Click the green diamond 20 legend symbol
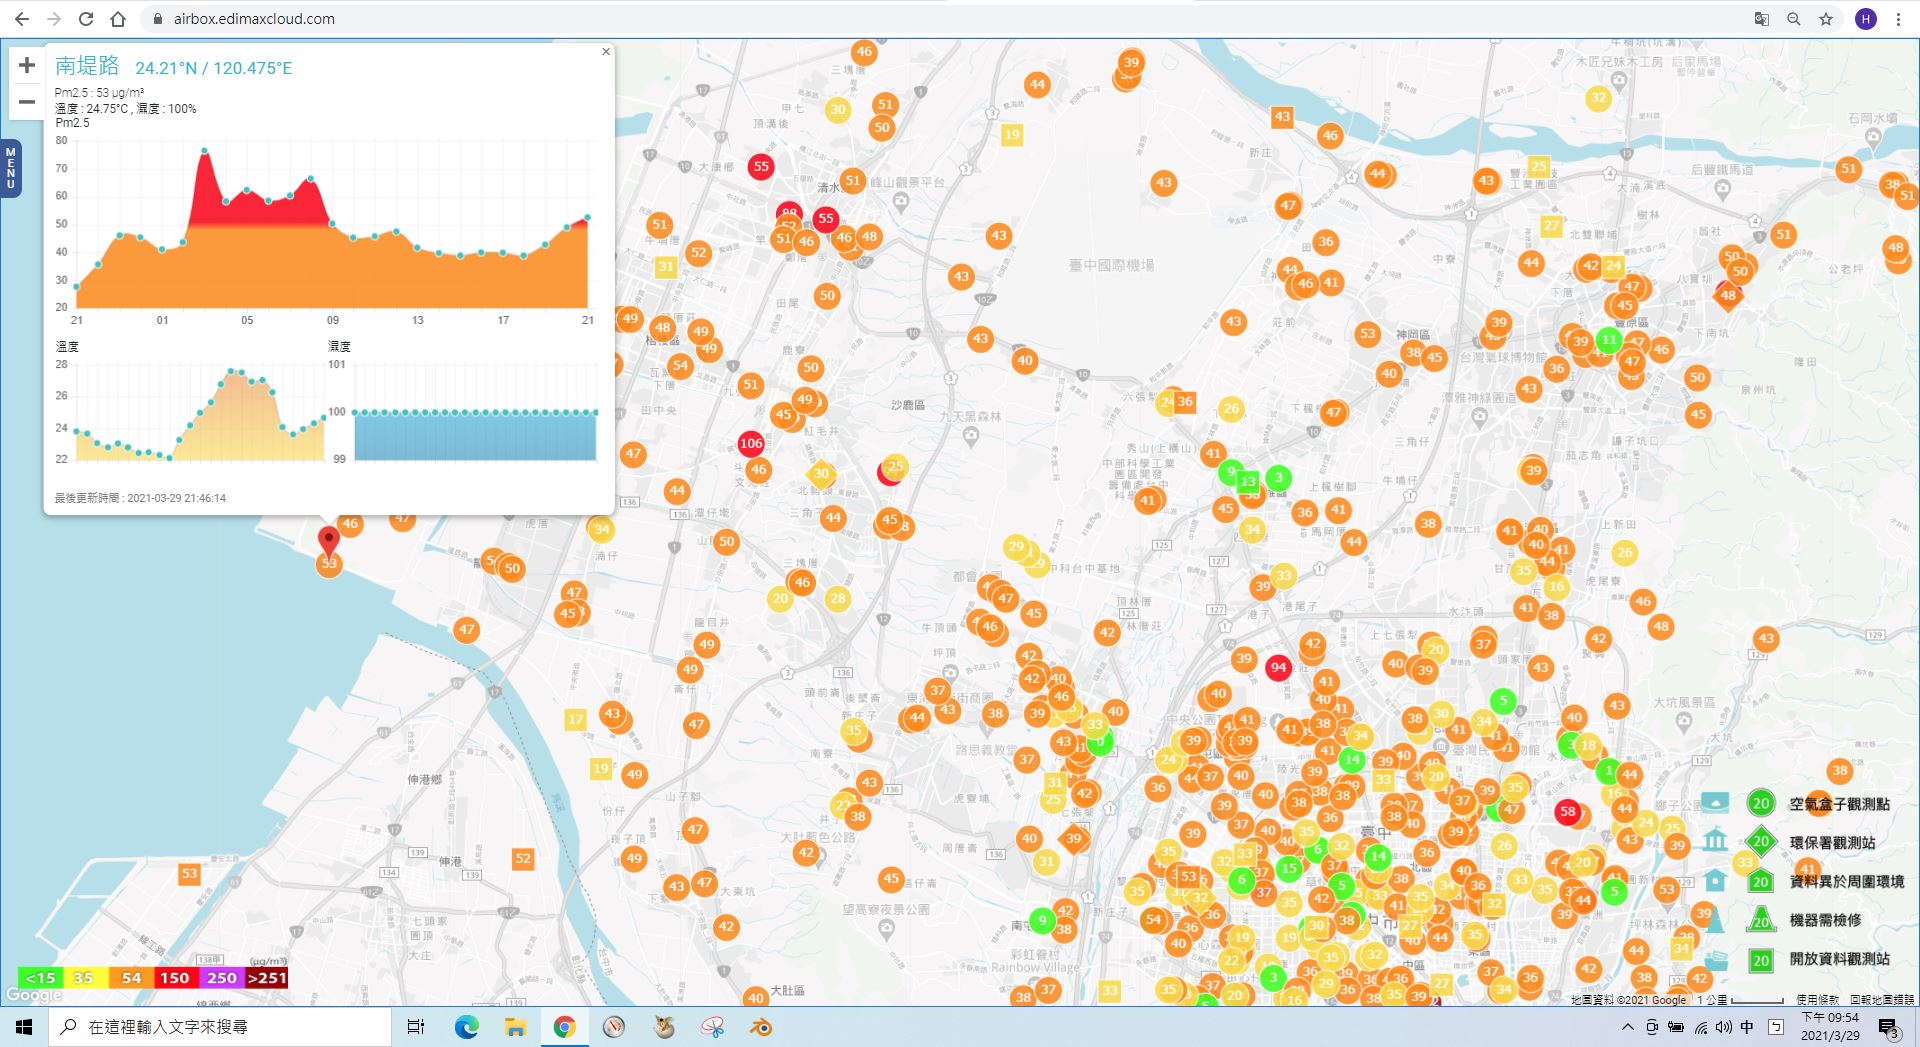 1761,841
